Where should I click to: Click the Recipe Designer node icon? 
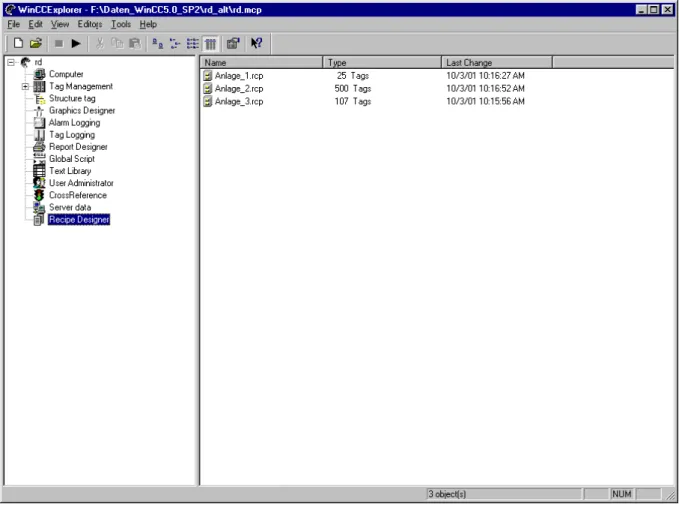pyautogui.click(x=39, y=220)
